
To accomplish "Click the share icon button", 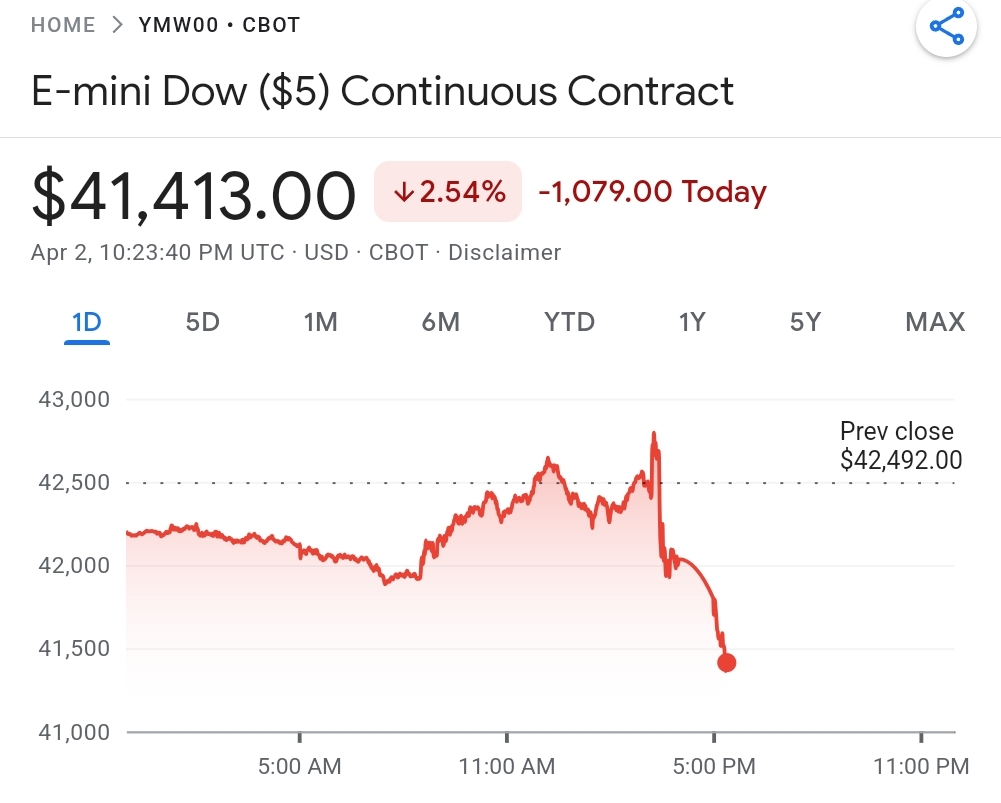I will pyautogui.click(x=946, y=28).
